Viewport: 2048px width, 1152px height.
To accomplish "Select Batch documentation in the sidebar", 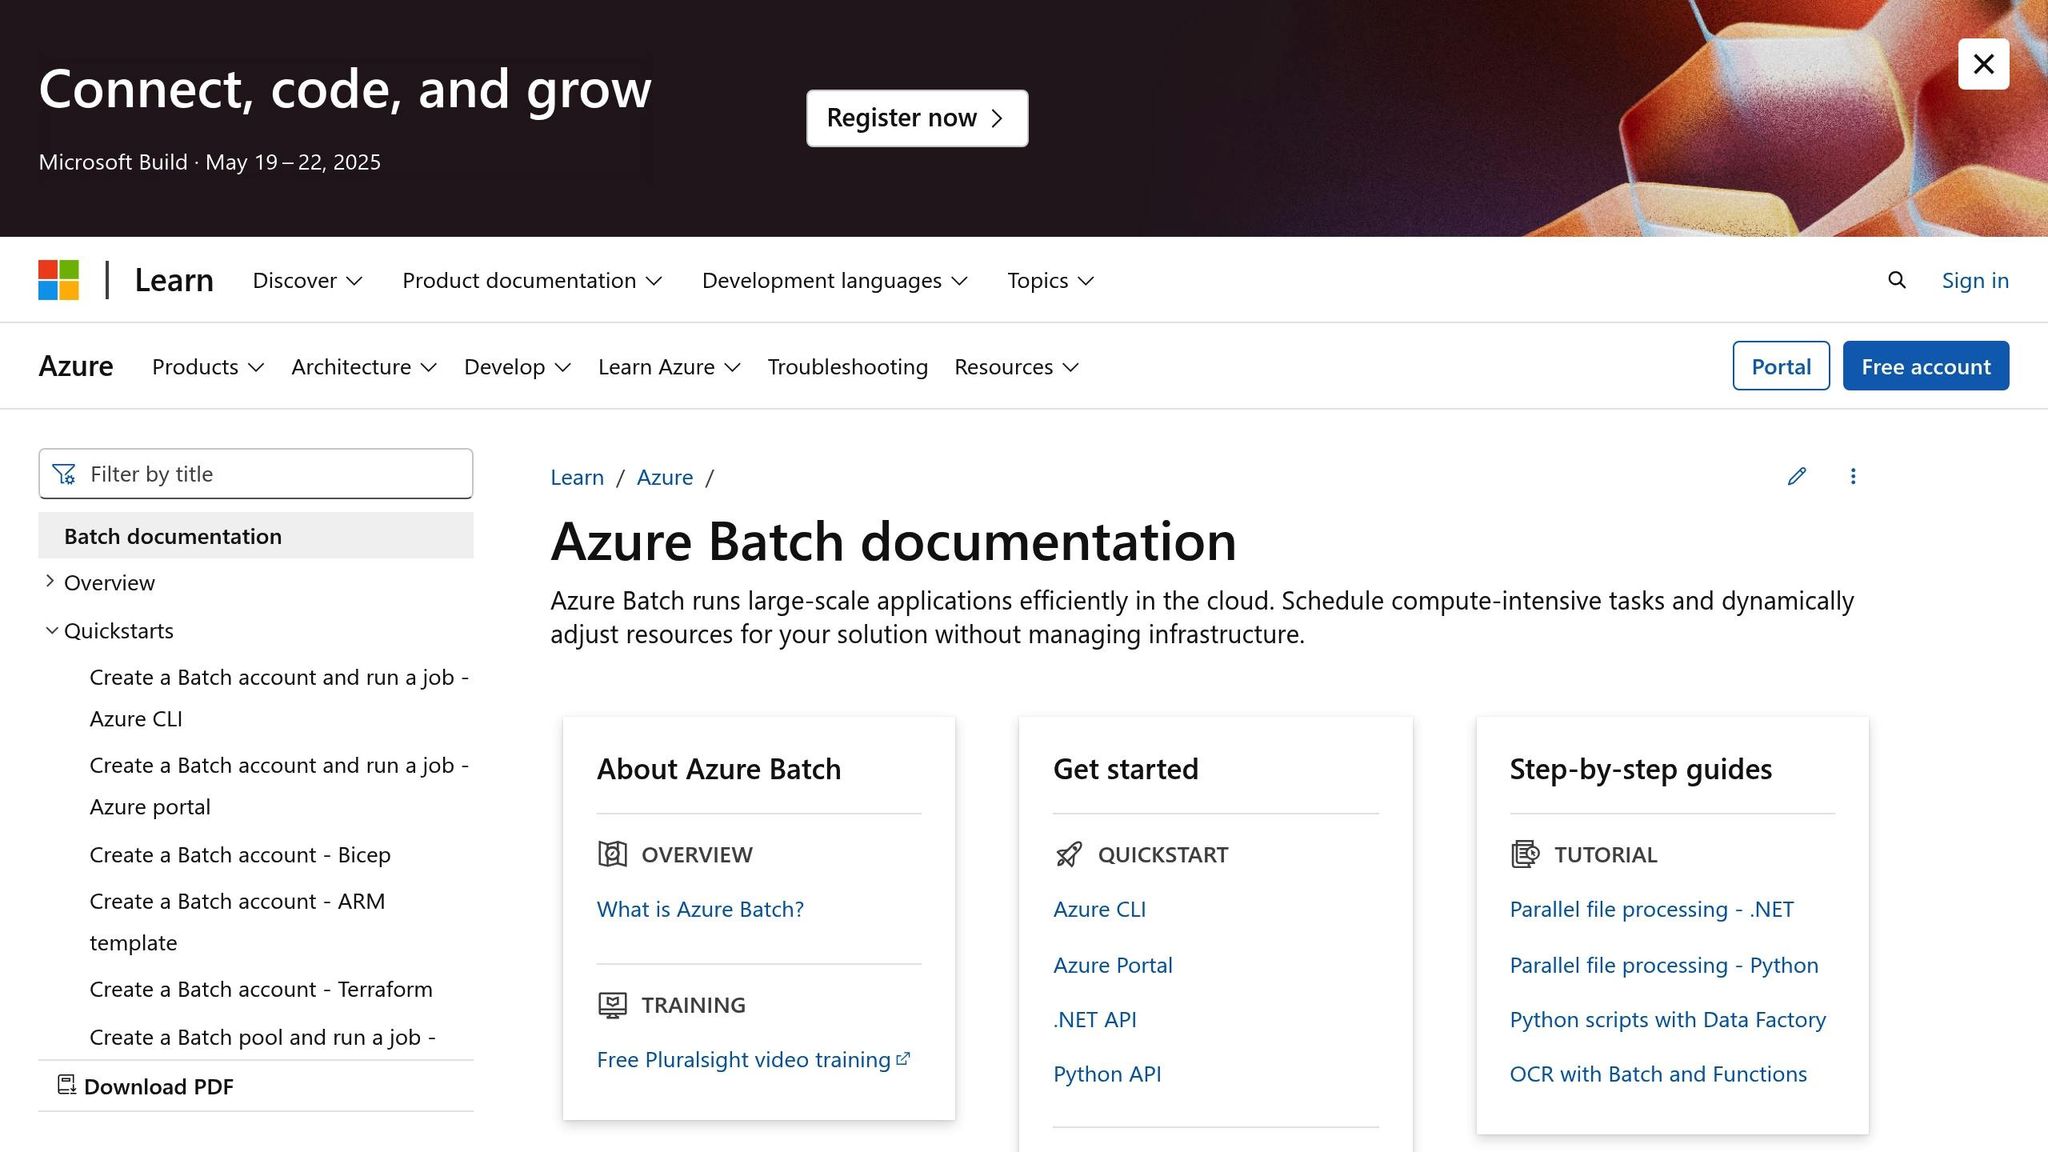I will [256, 536].
